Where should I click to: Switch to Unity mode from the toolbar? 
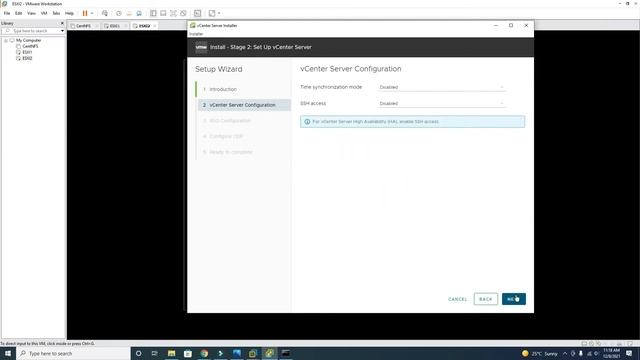tap(183, 13)
